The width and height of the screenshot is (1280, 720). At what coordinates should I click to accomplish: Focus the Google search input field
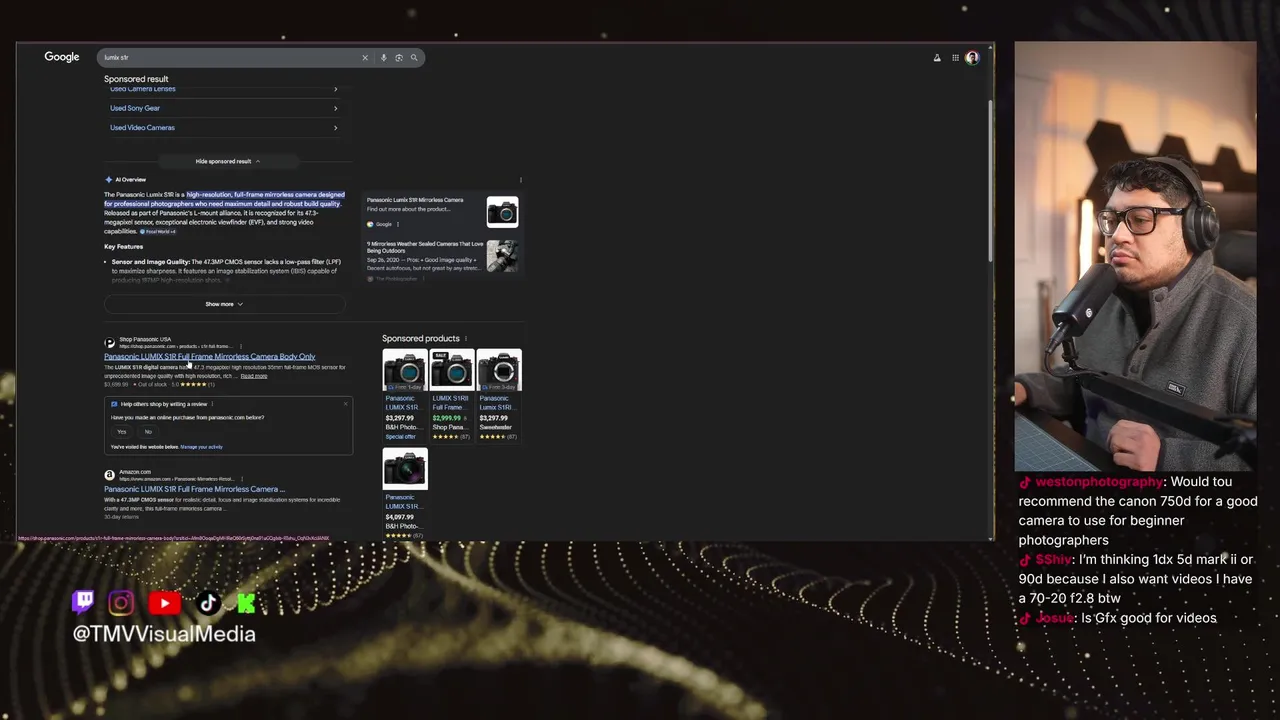tap(230, 58)
